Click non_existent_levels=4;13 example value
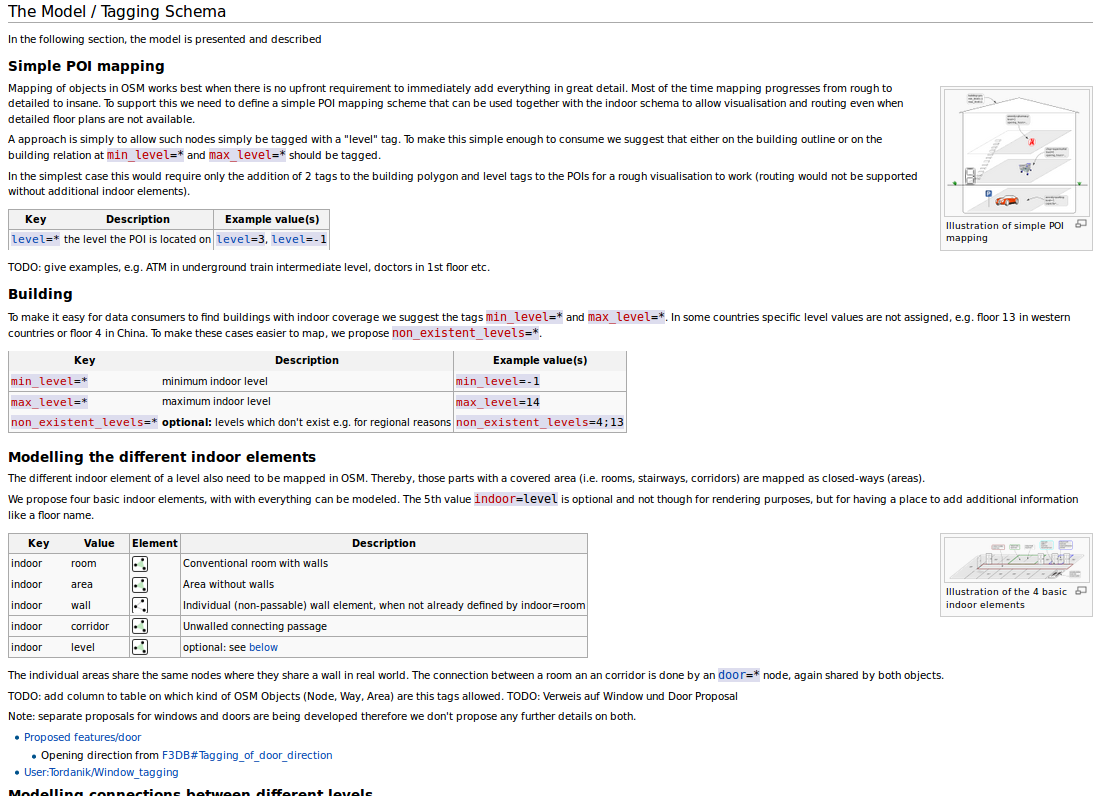 coord(539,423)
